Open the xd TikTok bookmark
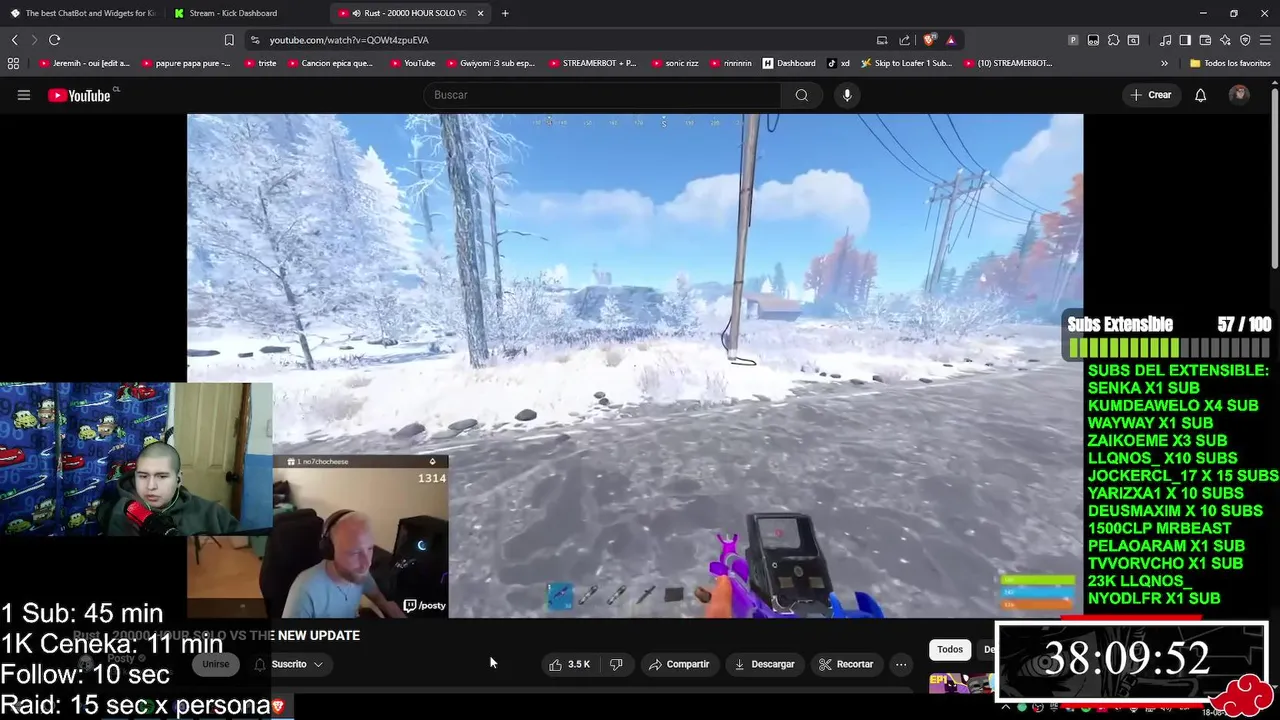This screenshot has width=1280, height=720. [838, 63]
